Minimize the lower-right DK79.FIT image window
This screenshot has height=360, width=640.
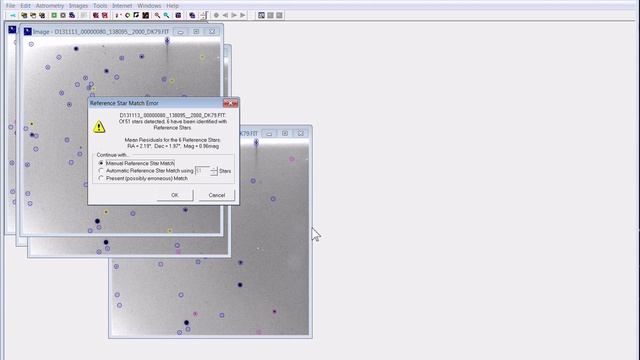point(269,133)
